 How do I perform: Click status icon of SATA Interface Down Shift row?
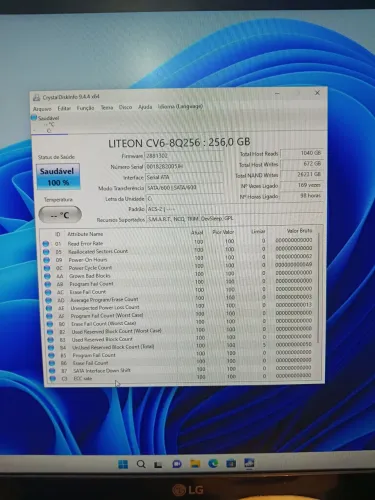click(x=52, y=371)
